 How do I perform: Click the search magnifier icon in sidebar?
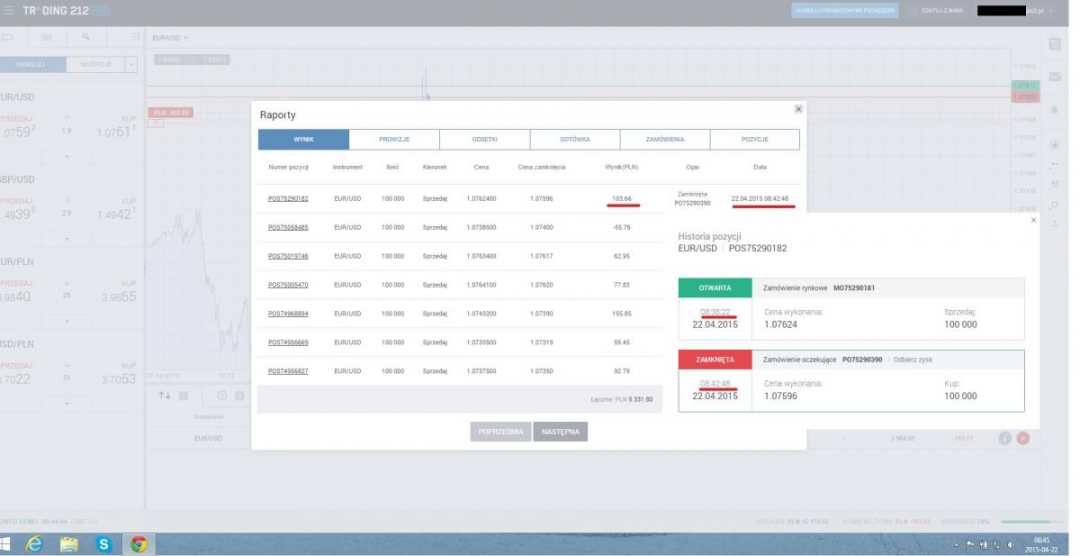coord(87,37)
